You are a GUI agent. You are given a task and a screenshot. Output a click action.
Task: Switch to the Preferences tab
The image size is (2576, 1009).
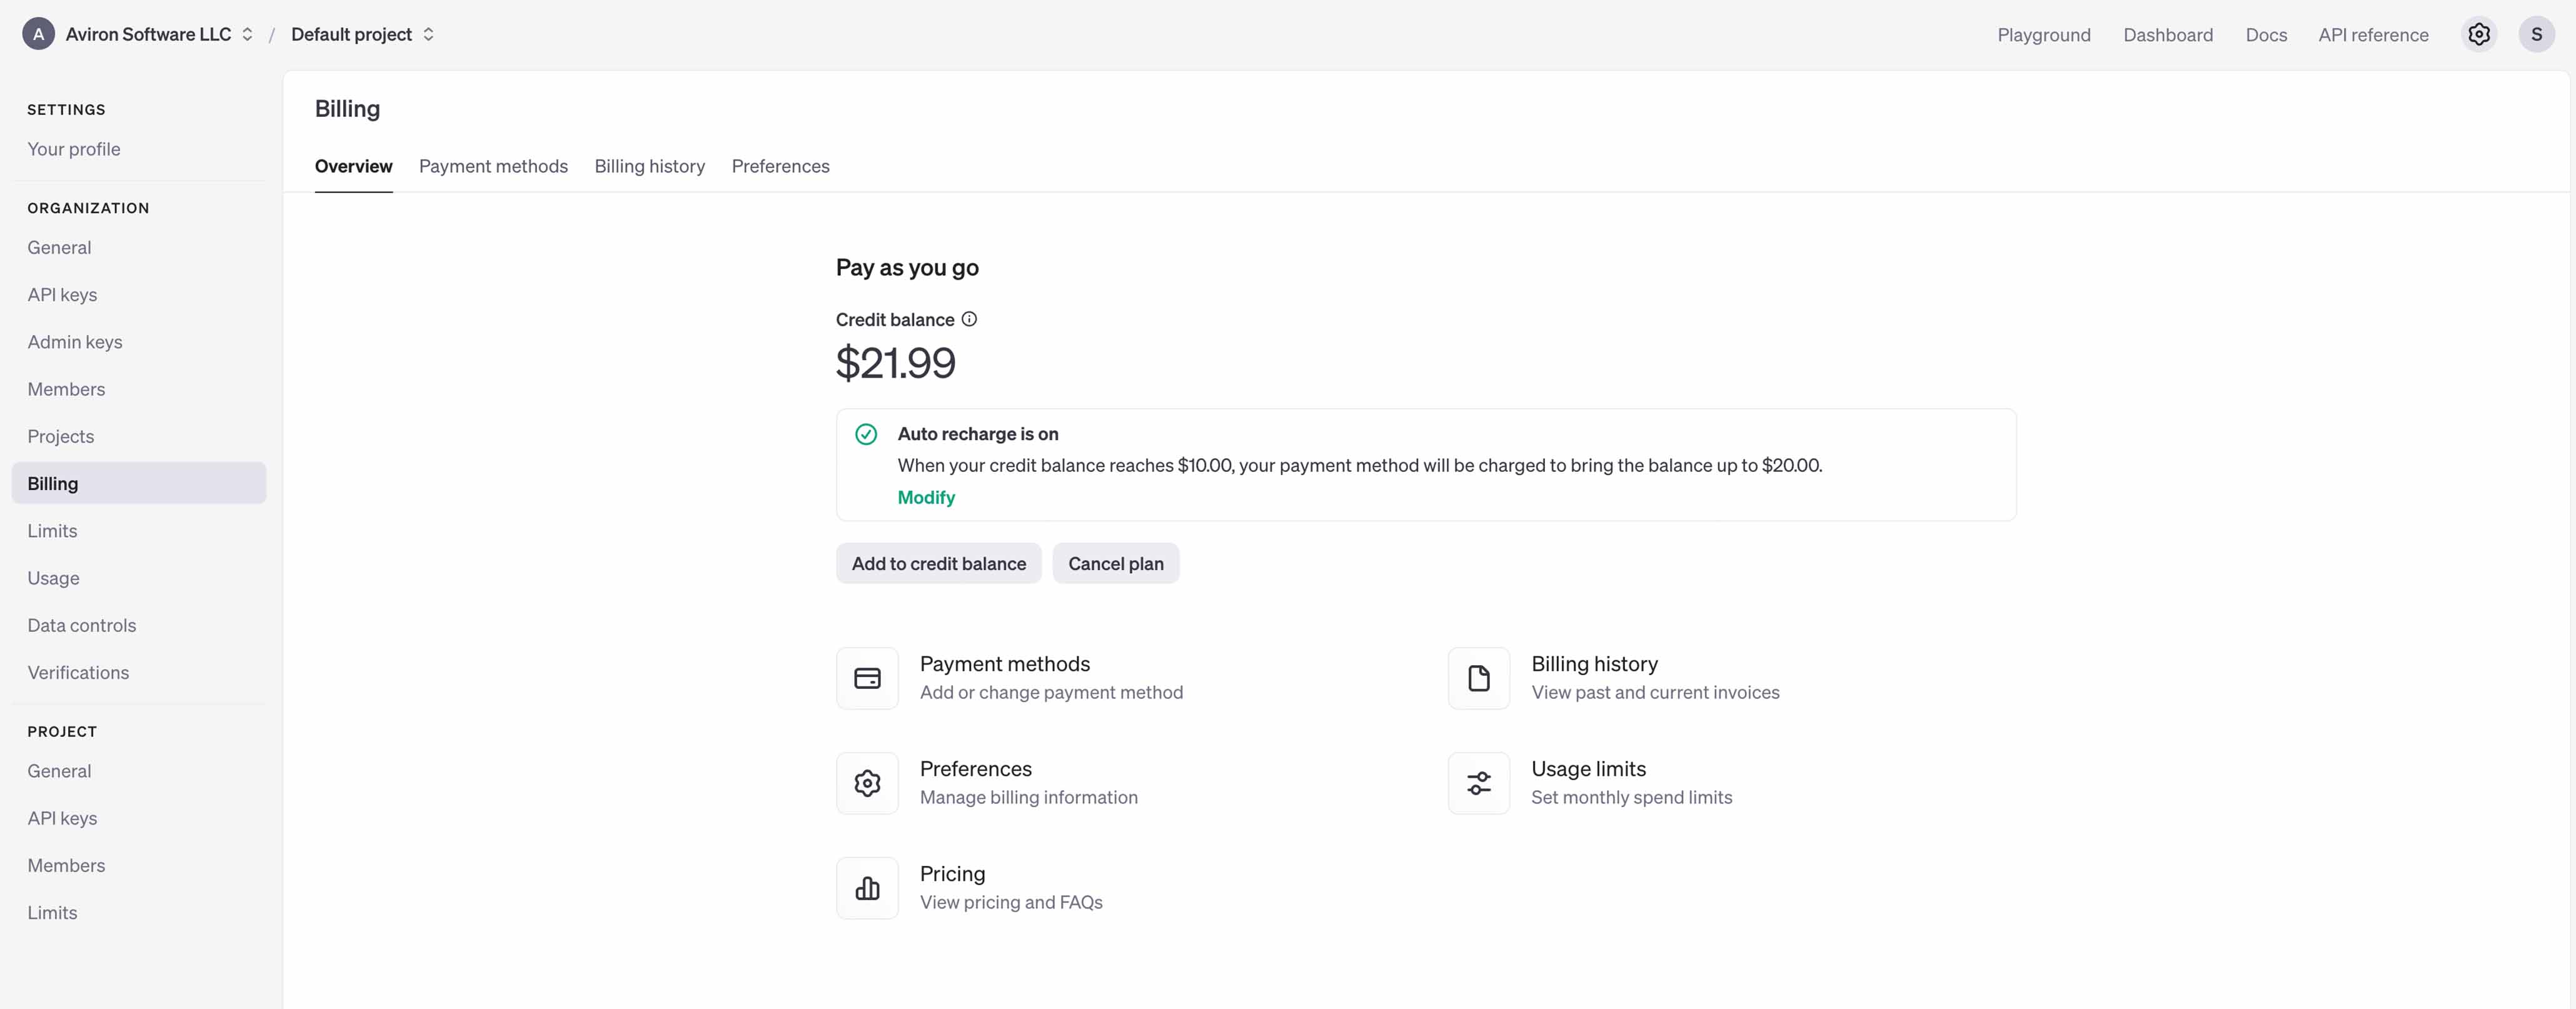780,166
